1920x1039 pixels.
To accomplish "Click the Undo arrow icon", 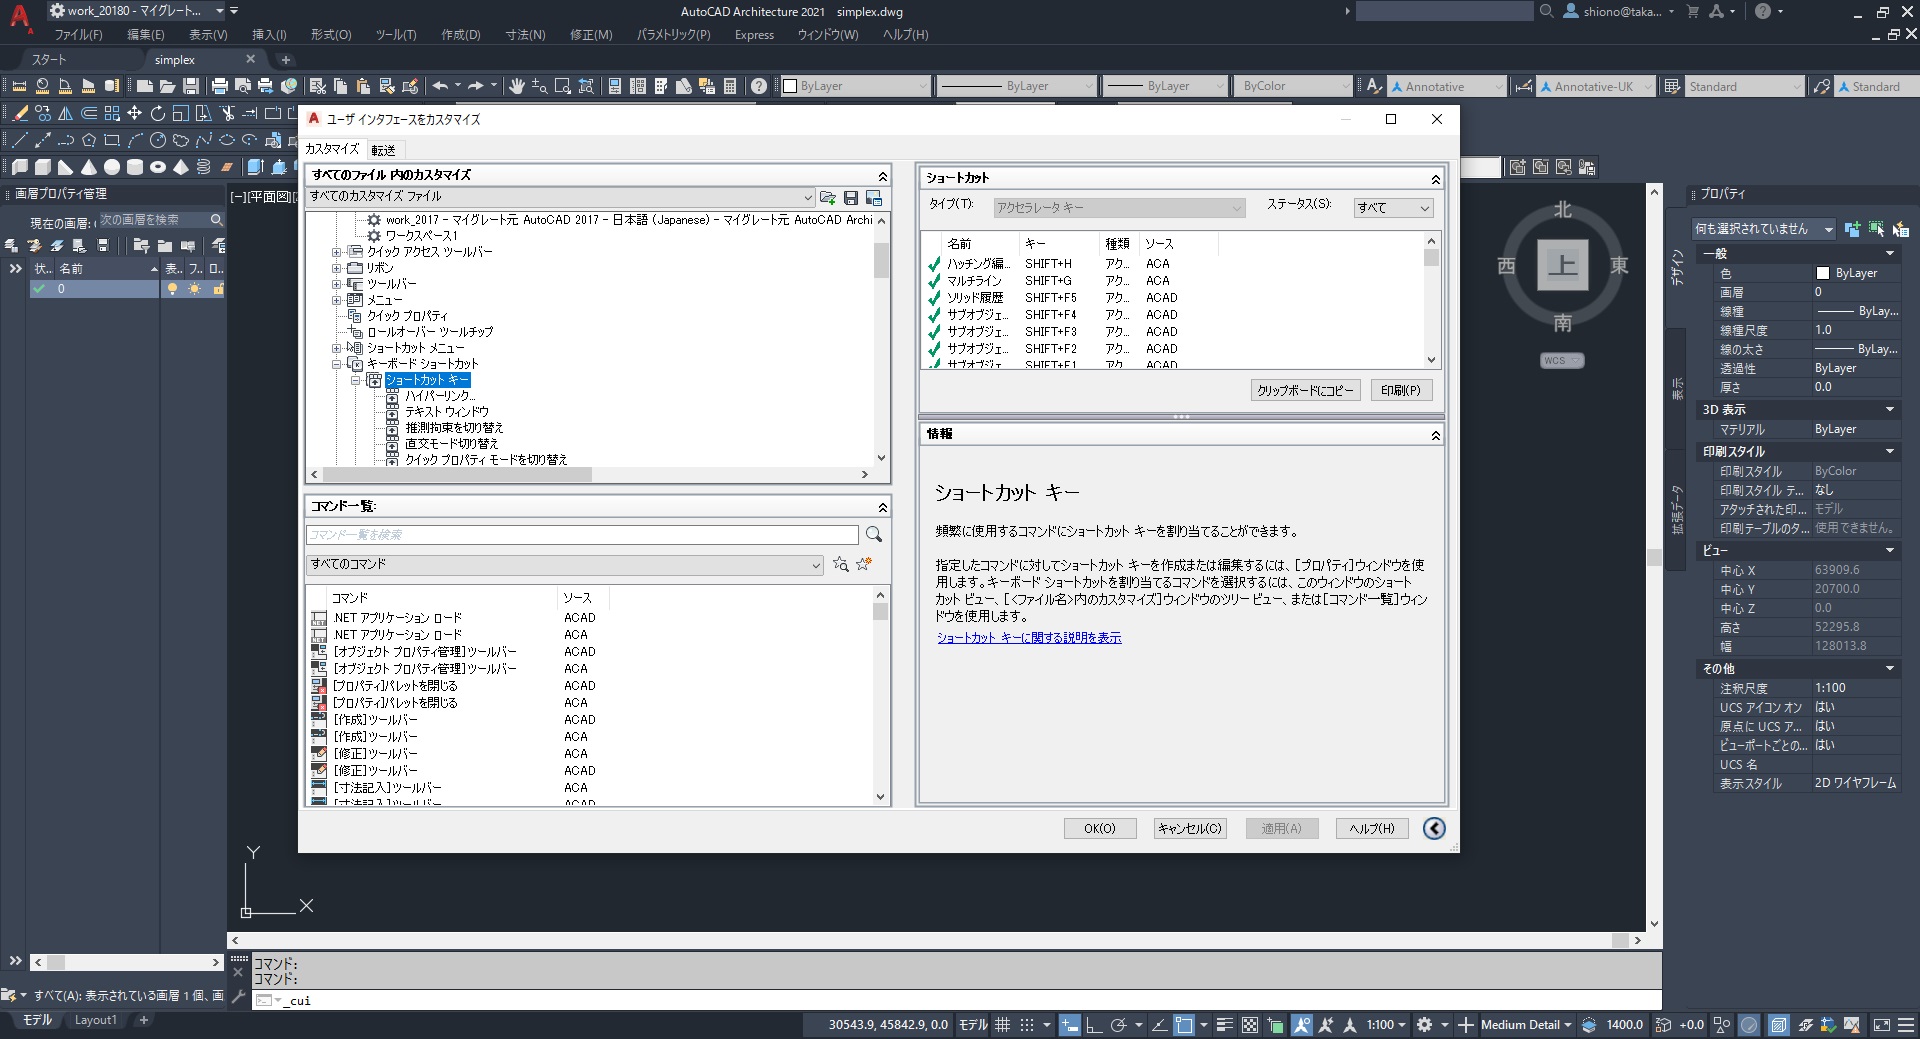I will click(440, 86).
